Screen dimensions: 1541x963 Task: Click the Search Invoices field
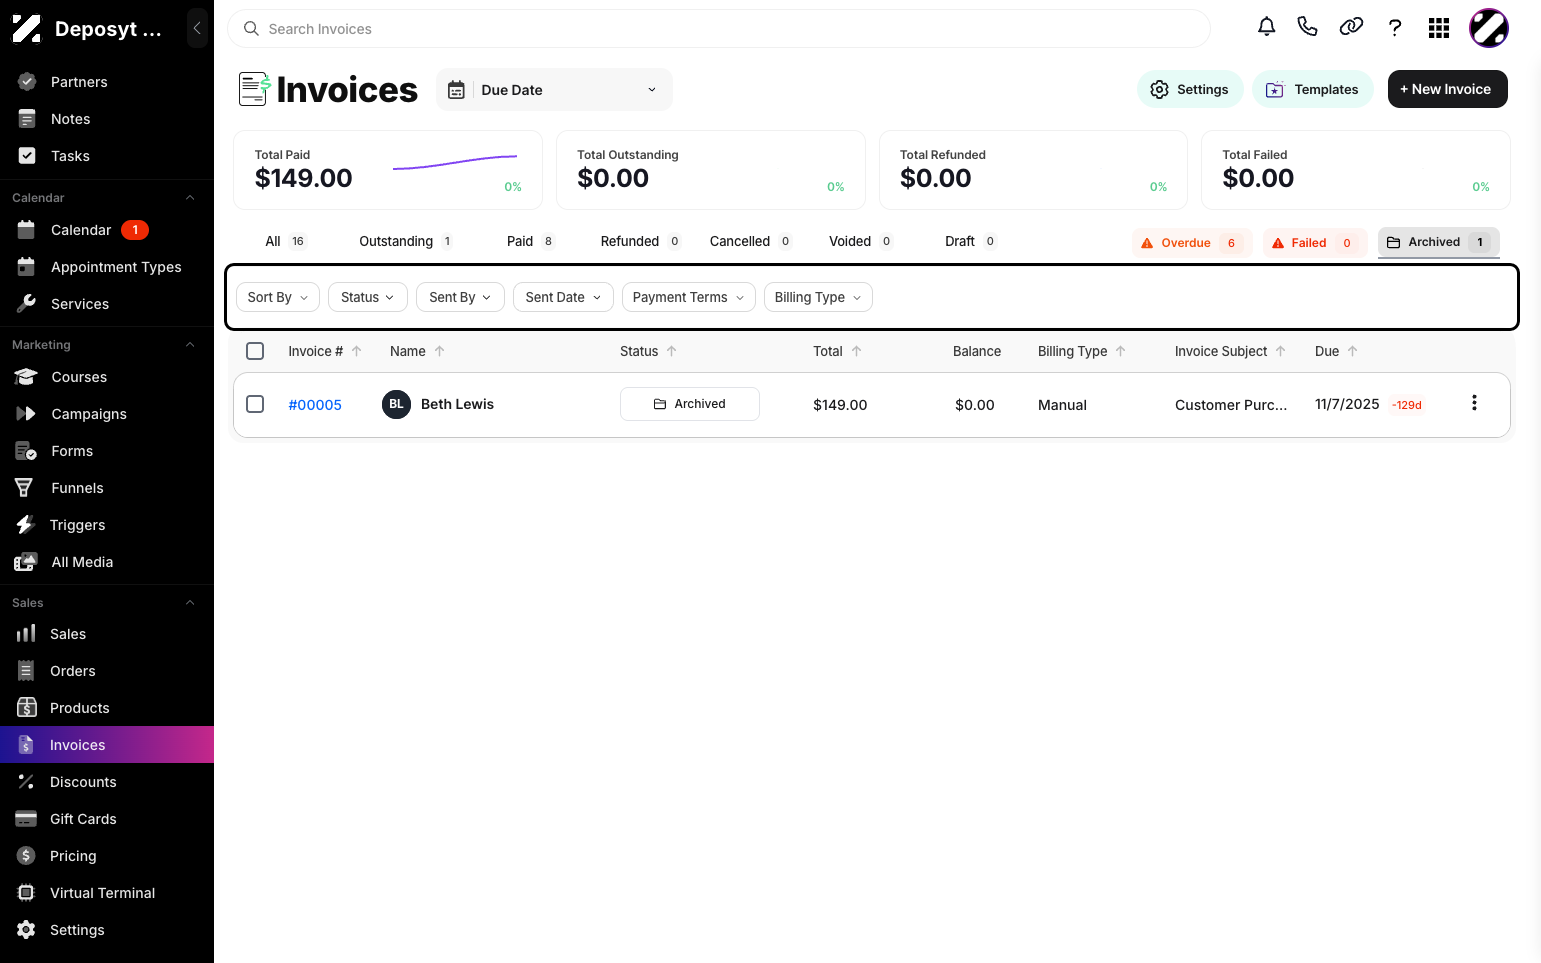[x=719, y=29]
